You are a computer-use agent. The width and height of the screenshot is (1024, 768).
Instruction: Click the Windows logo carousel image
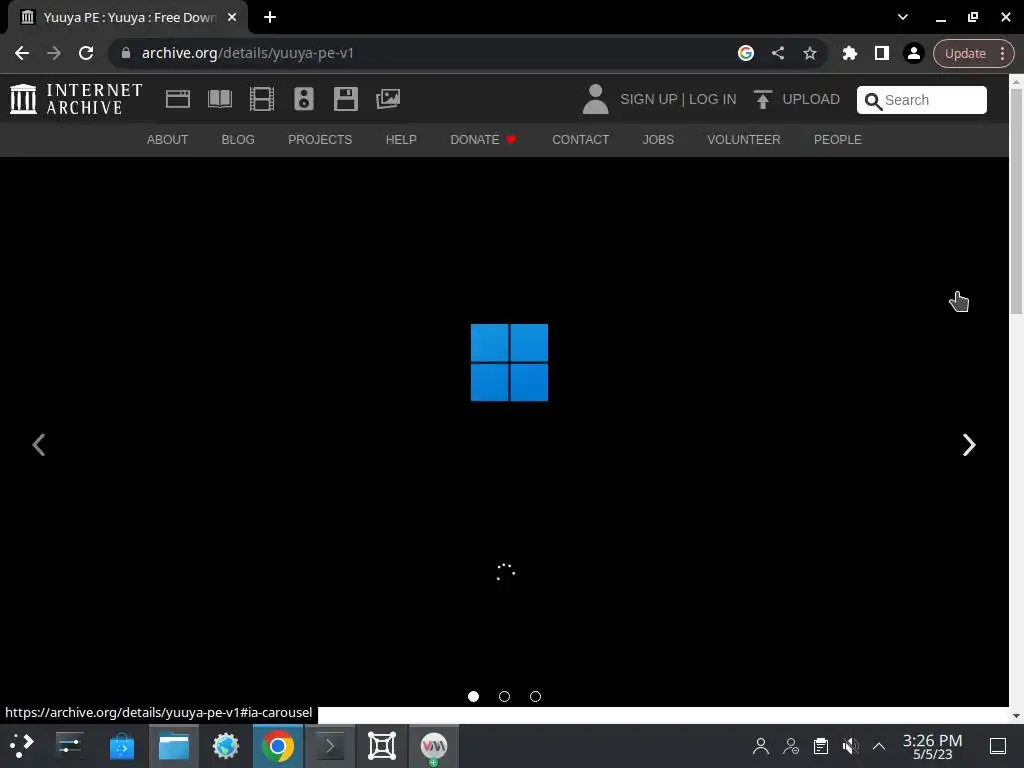(x=509, y=362)
